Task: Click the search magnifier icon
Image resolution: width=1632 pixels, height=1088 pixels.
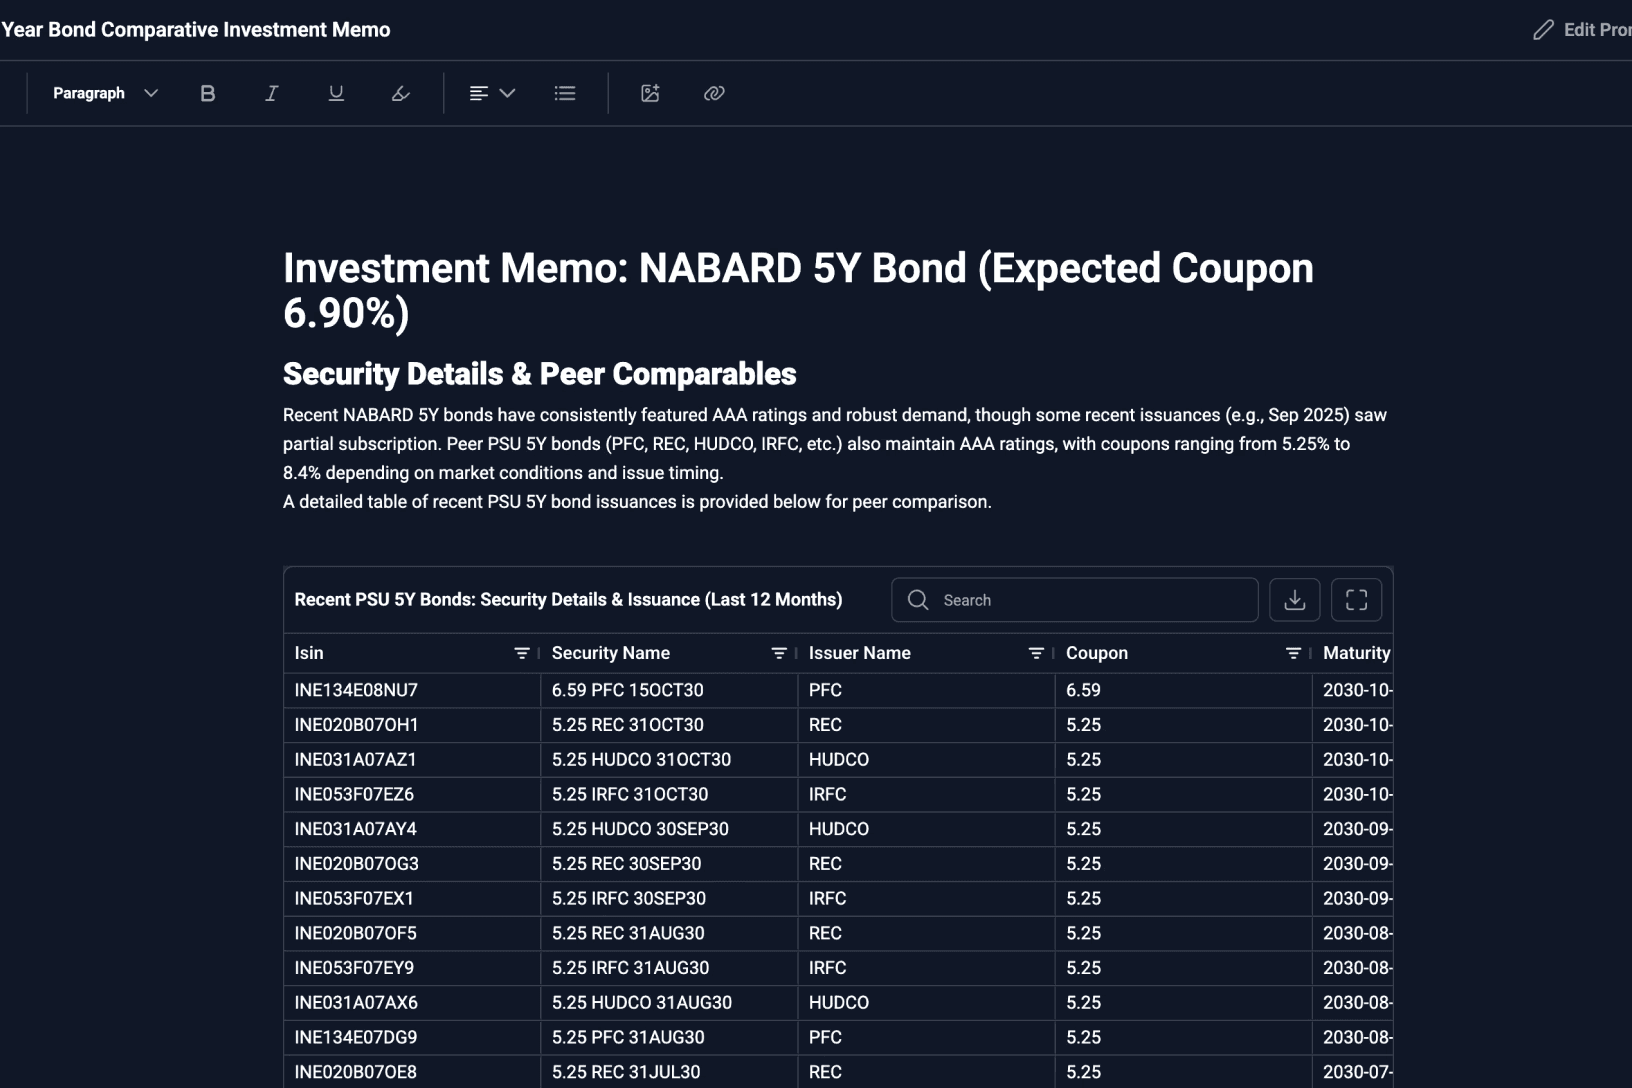Action: click(x=917, y=600)
